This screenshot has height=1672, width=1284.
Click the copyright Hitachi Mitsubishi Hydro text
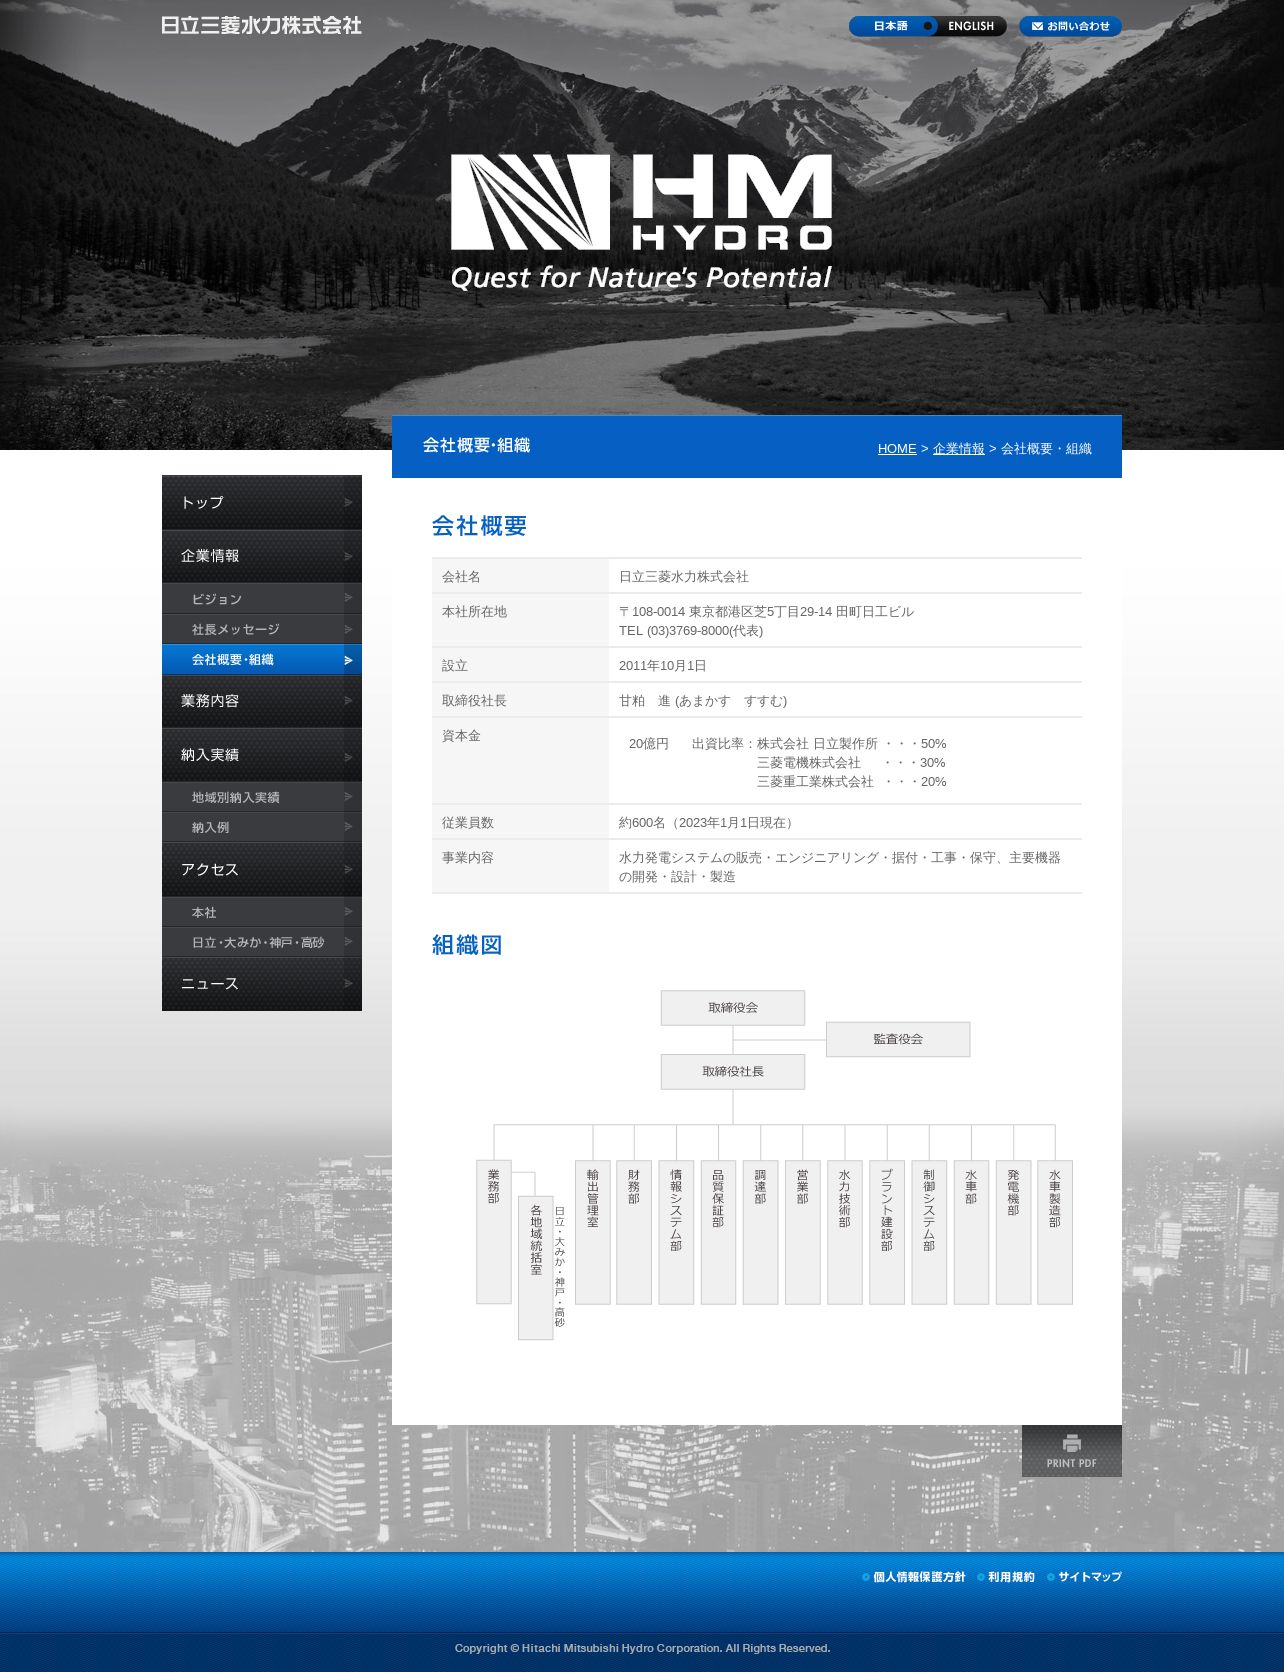642,1648
